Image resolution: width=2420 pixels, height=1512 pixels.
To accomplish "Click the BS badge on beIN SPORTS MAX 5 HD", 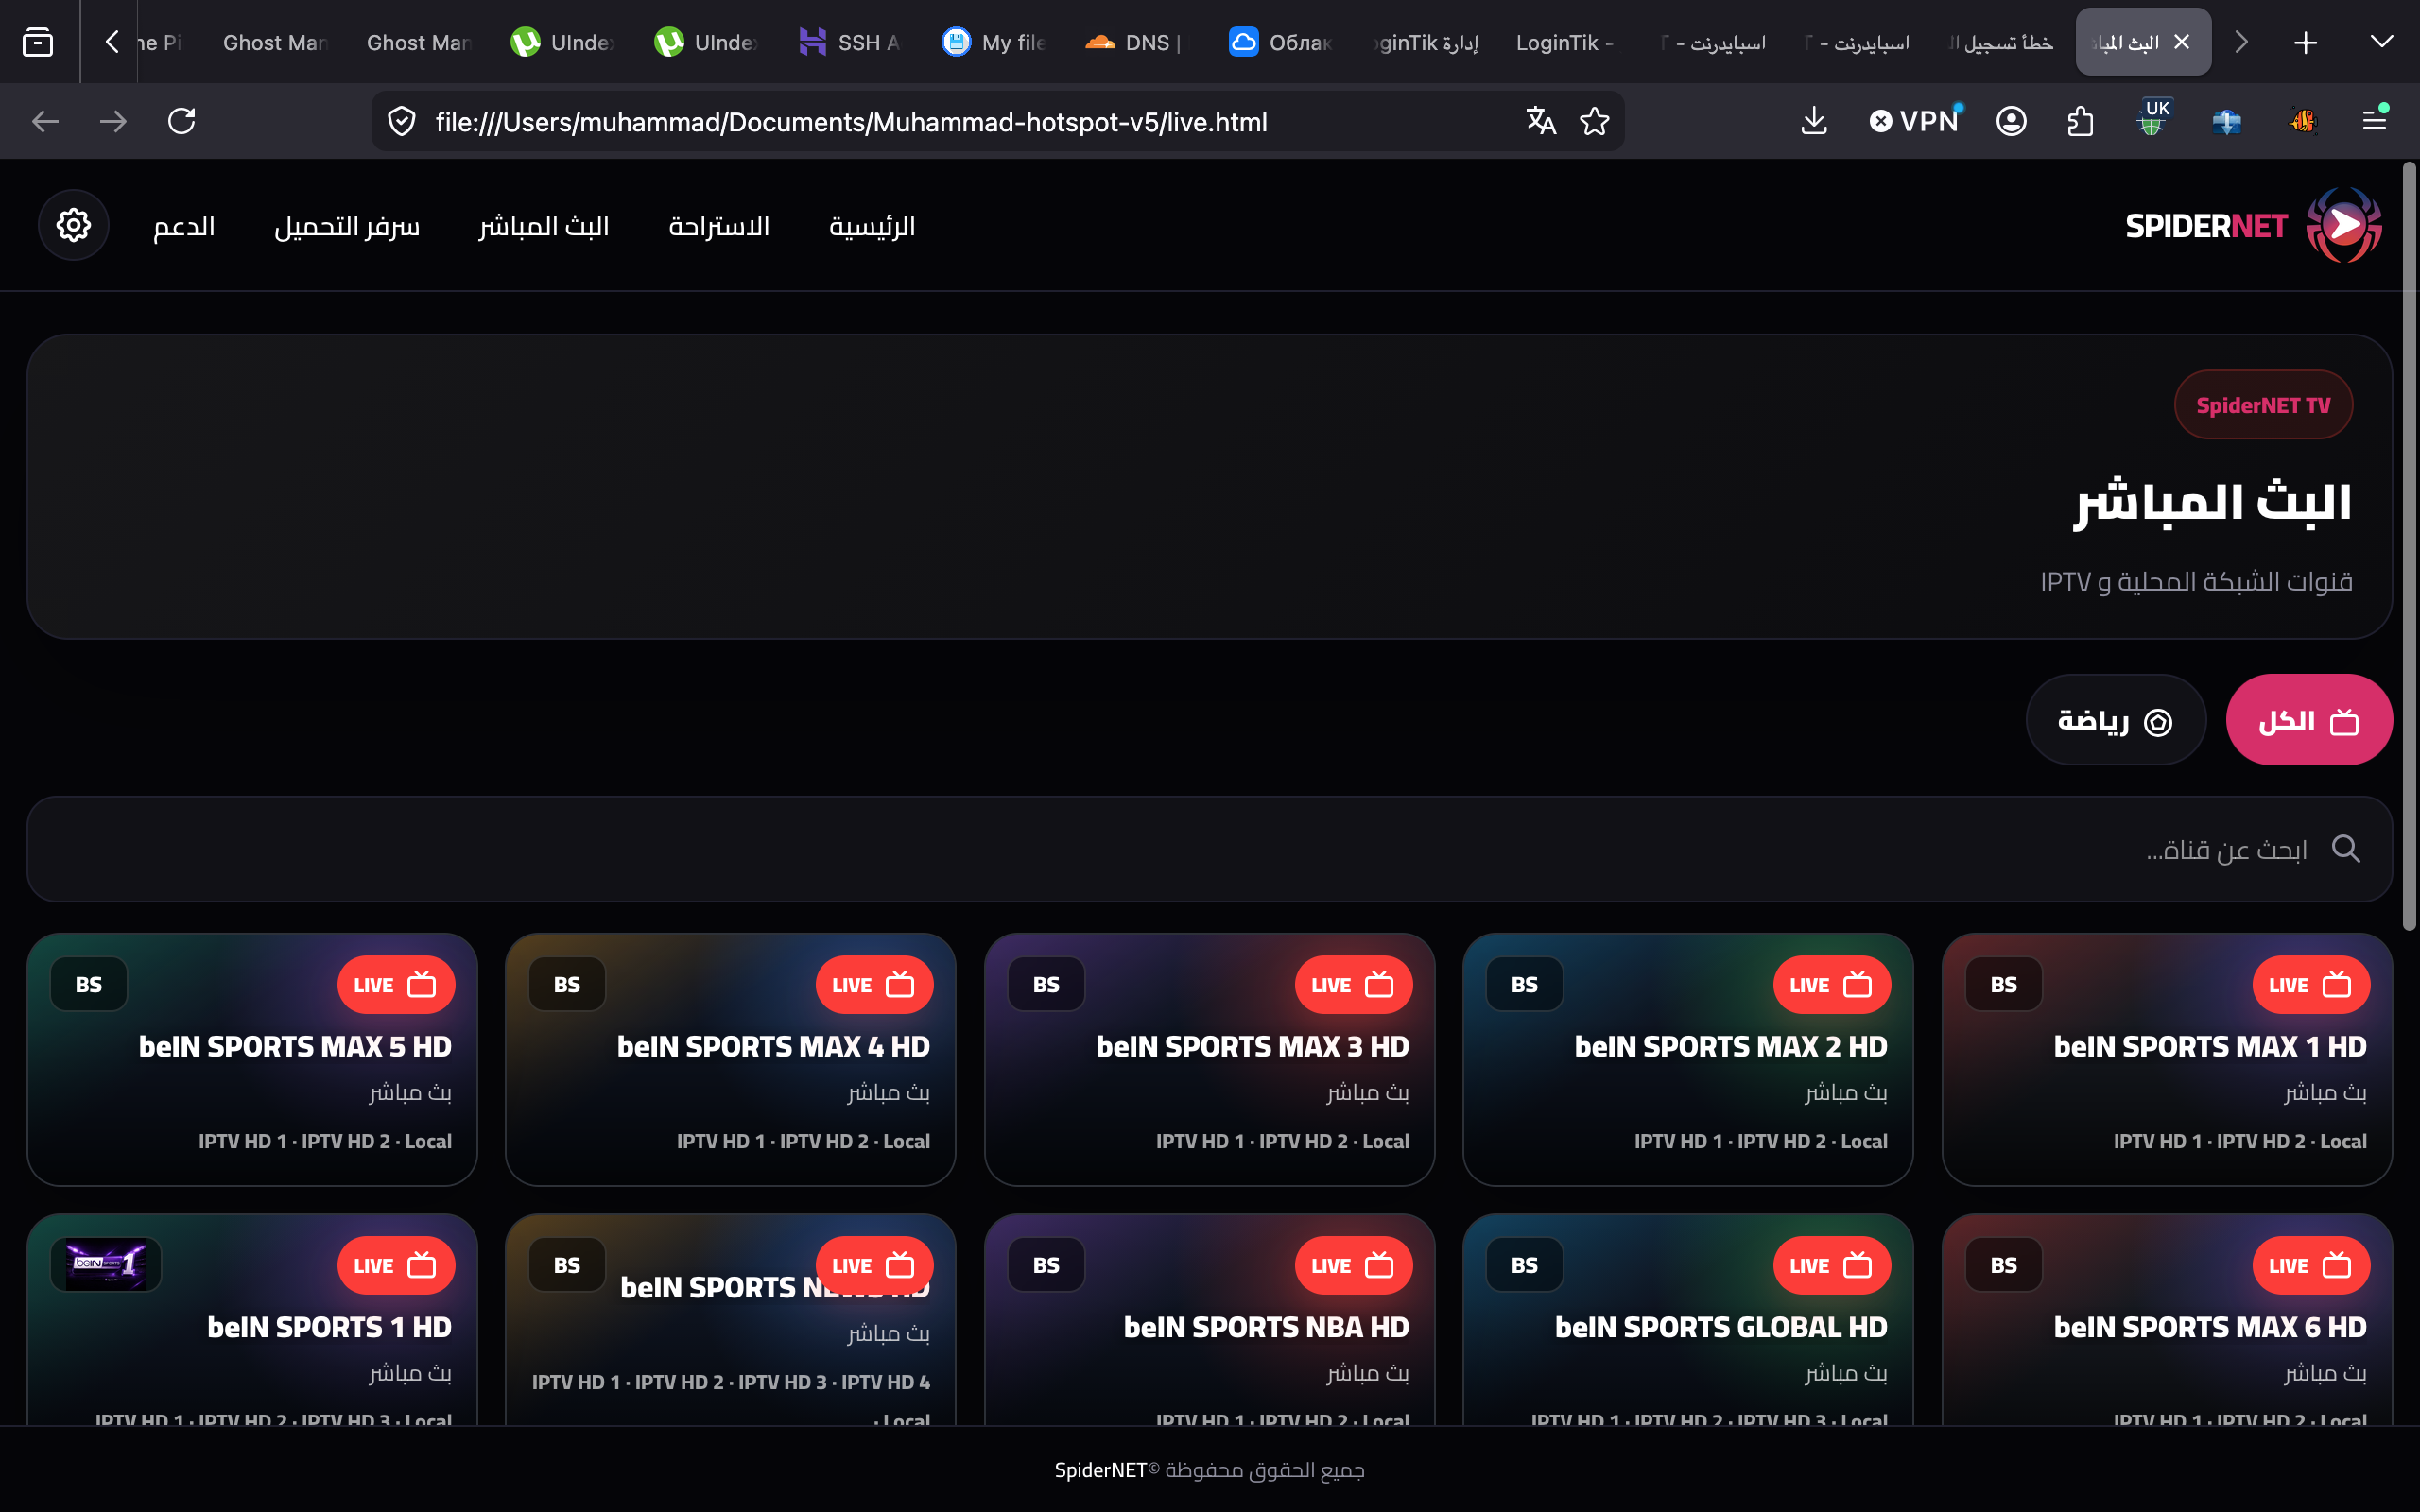I will point(89,985).
